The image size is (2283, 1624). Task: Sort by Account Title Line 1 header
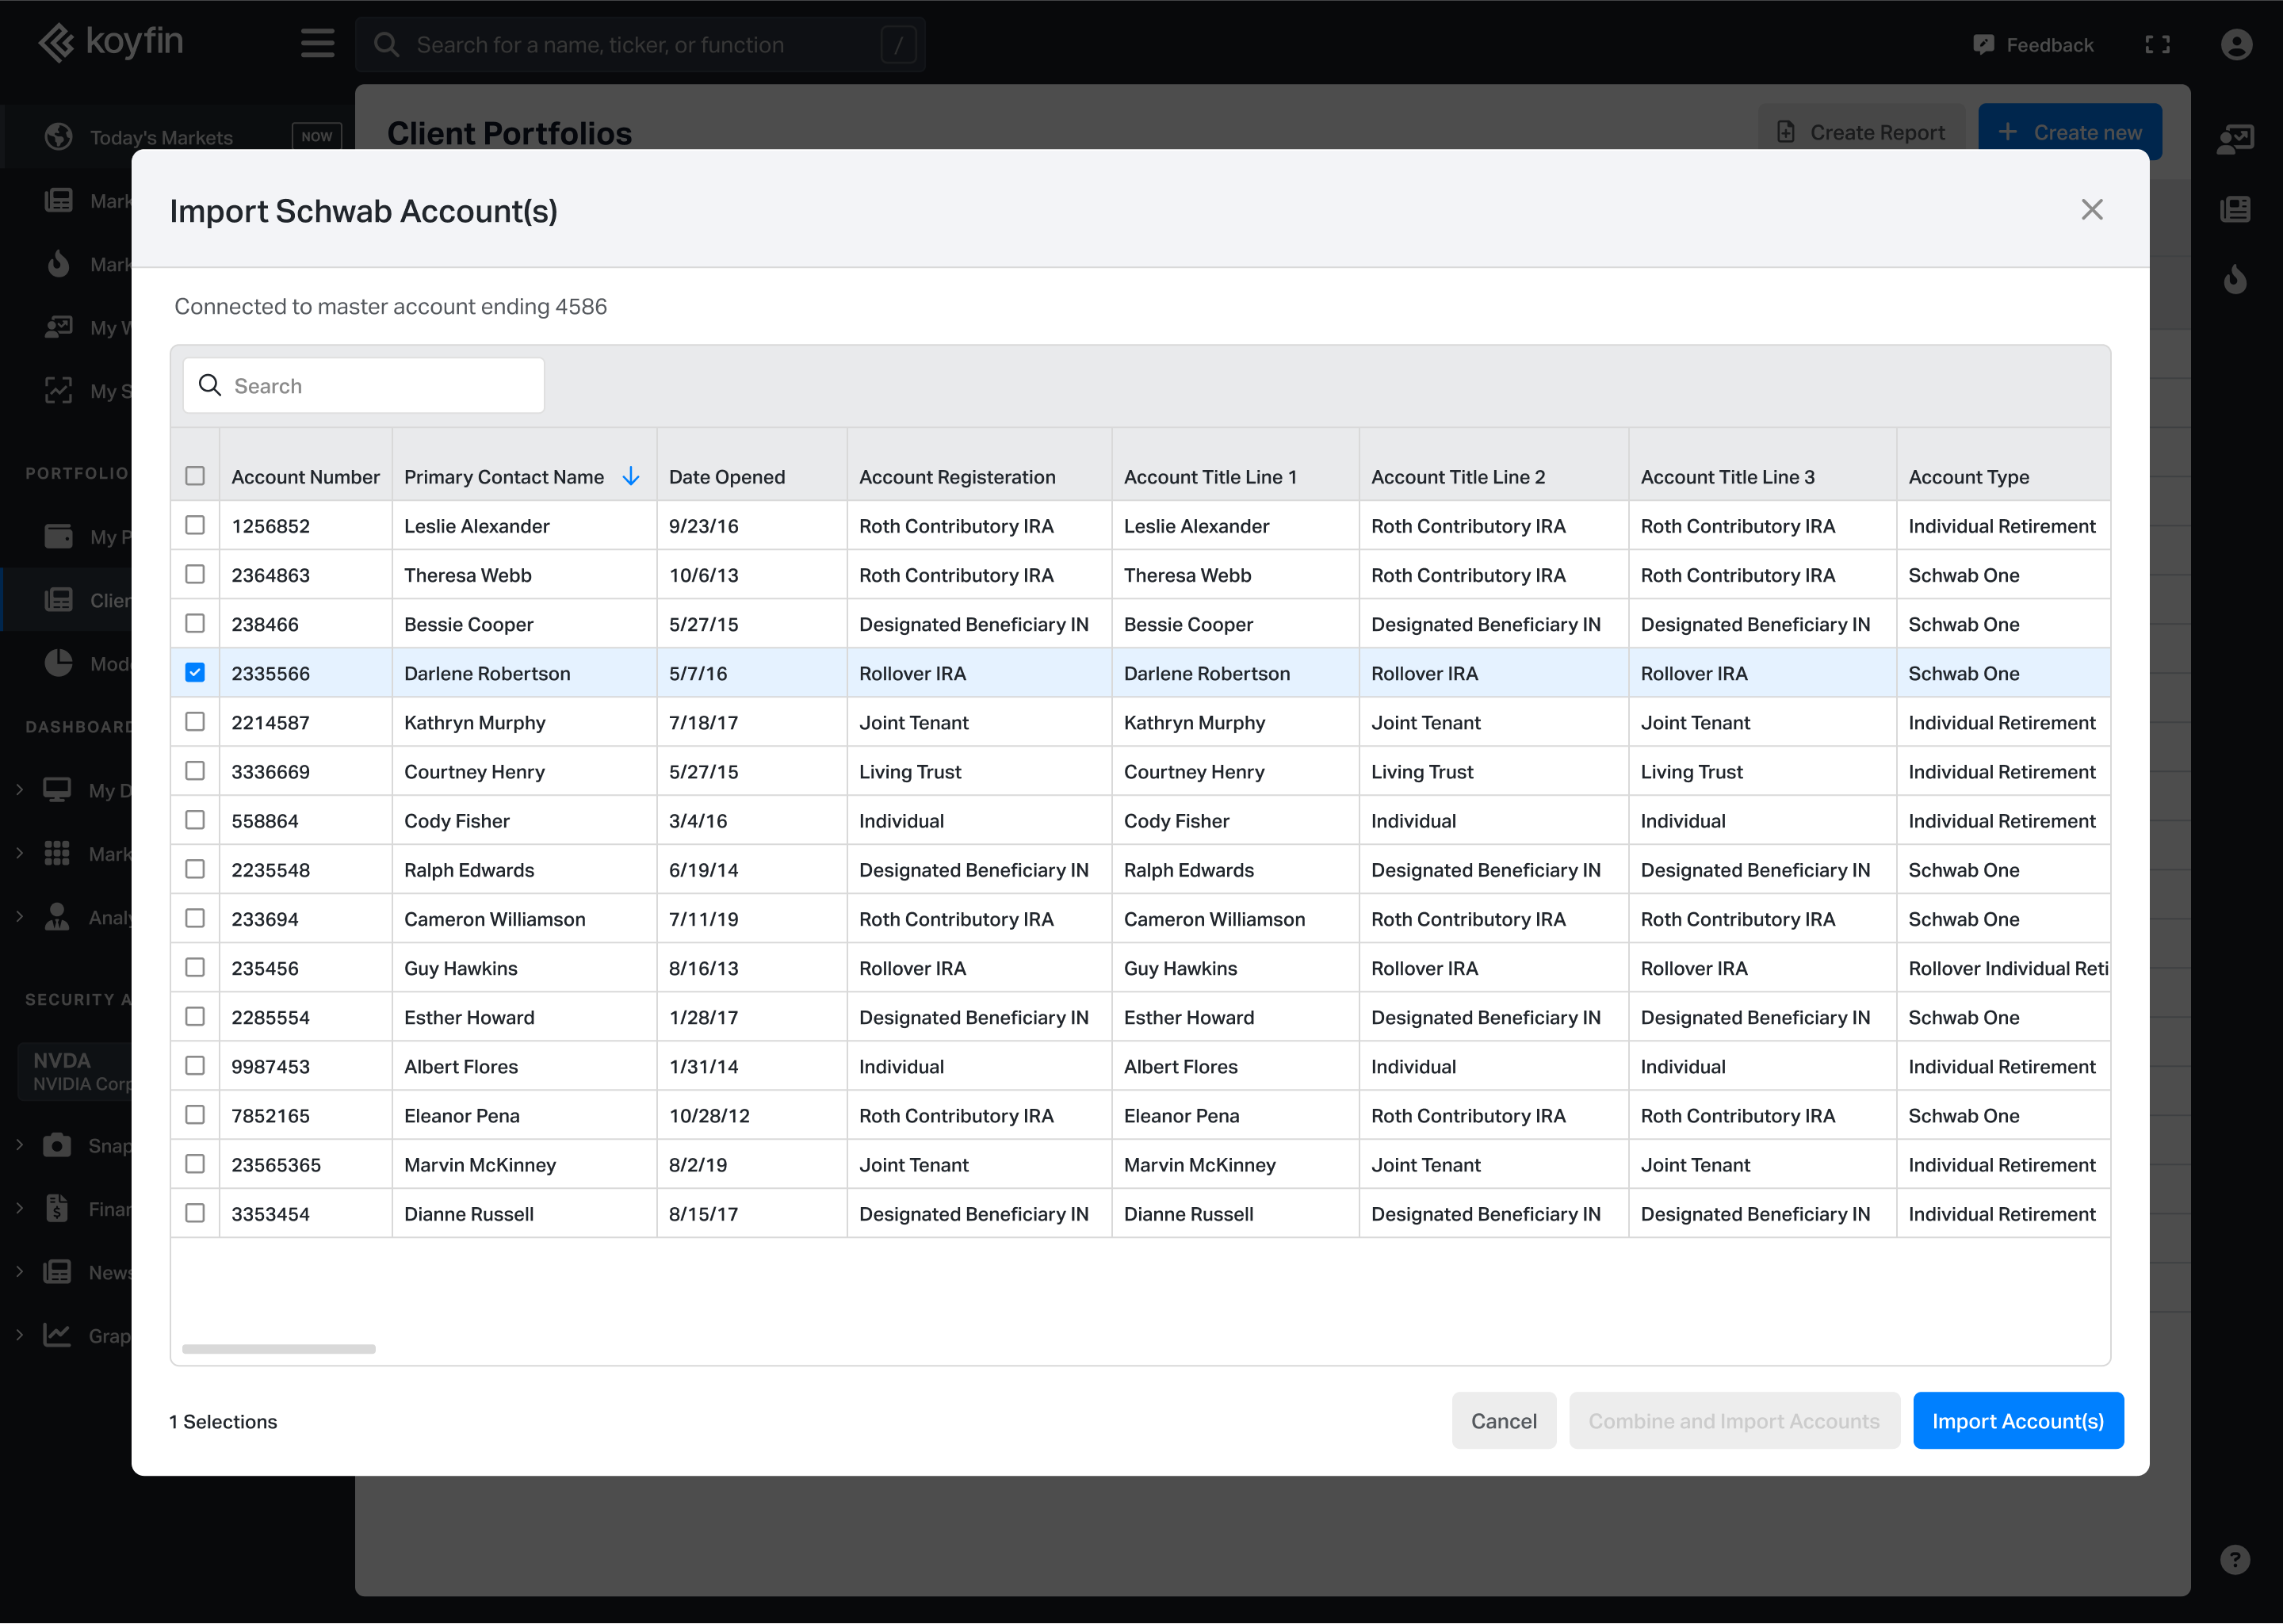click(x=1210, y=477)
